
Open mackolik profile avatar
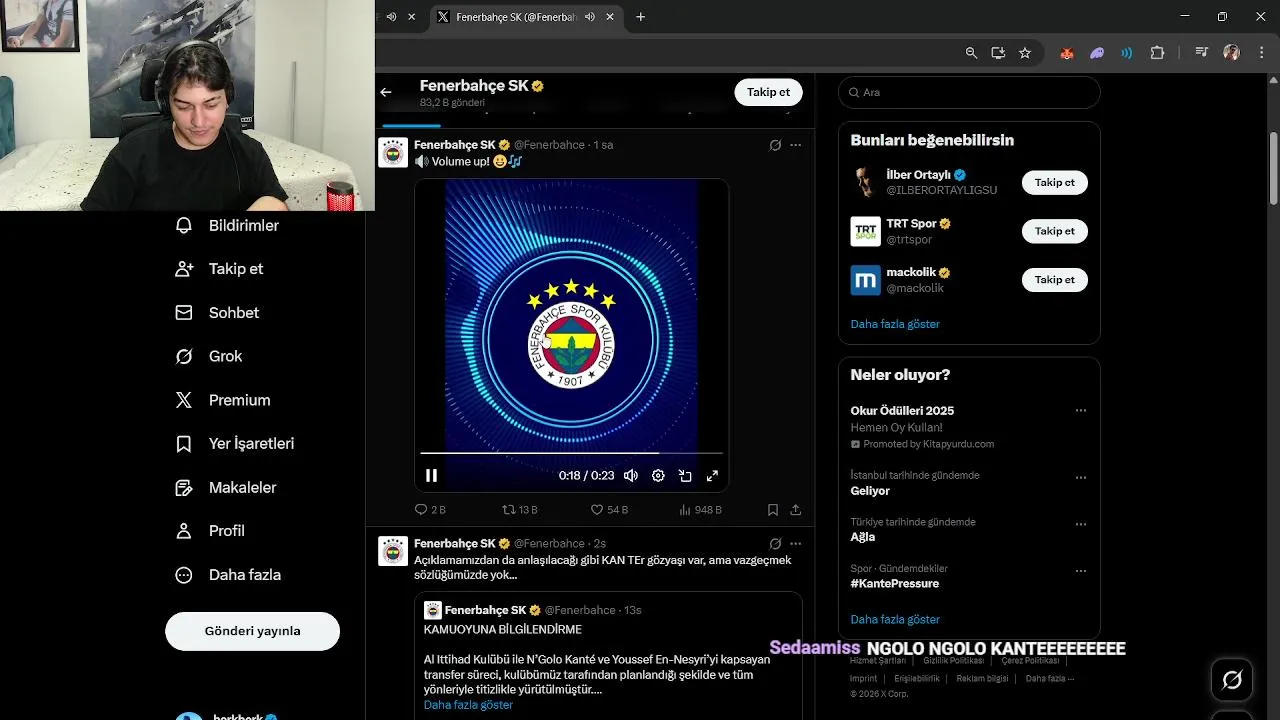(x=865, y=280)
